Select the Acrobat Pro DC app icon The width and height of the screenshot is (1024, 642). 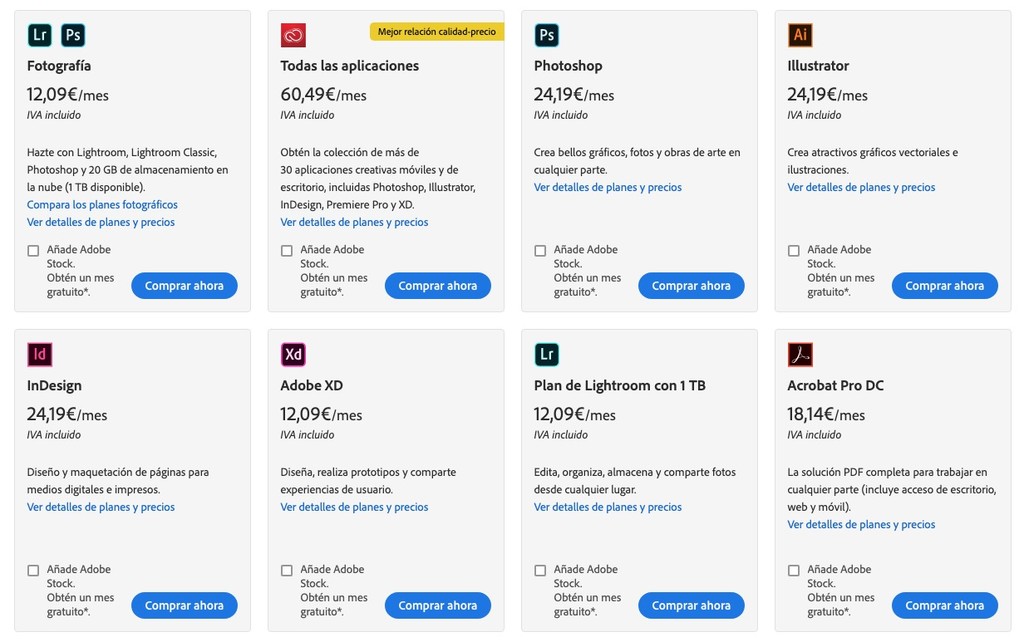pyautogui.click(x=800, y=354)
